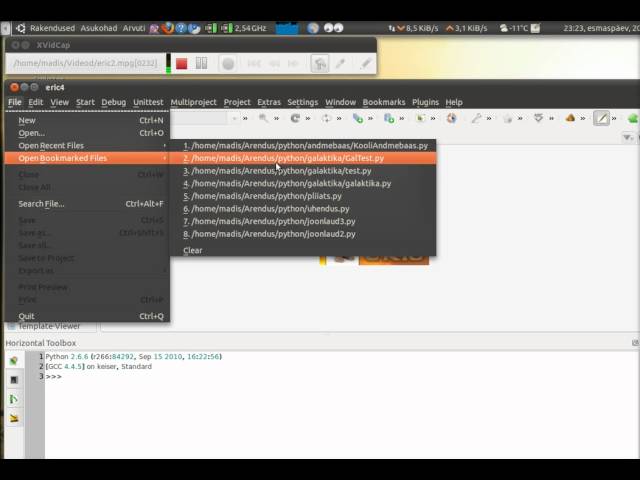Stop recording in XVidCap

[182, 63]
